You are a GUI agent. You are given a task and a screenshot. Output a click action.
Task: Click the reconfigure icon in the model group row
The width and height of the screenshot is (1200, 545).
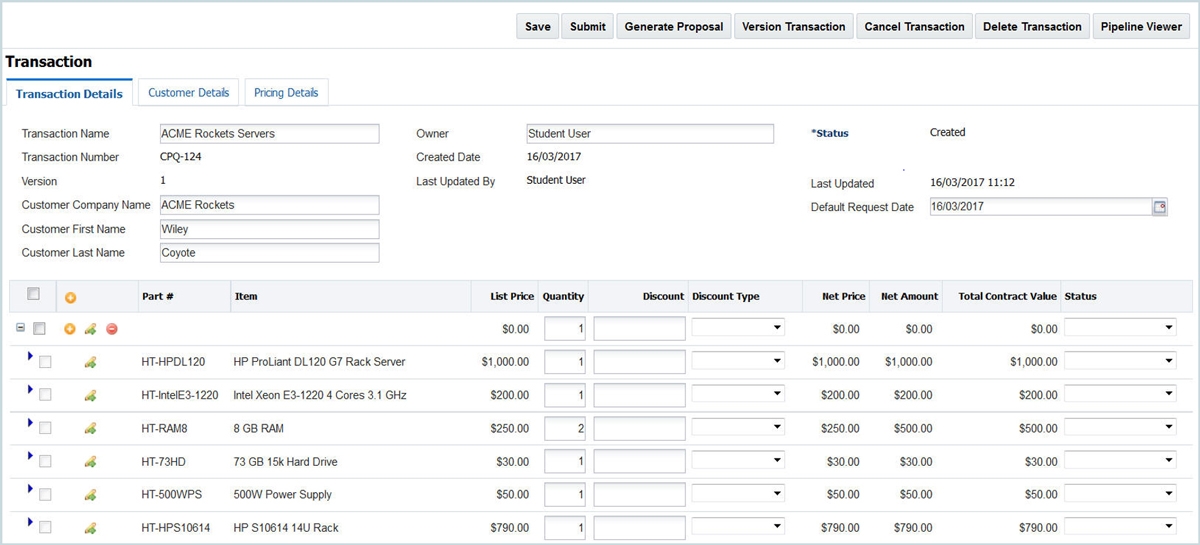[90, 328]
